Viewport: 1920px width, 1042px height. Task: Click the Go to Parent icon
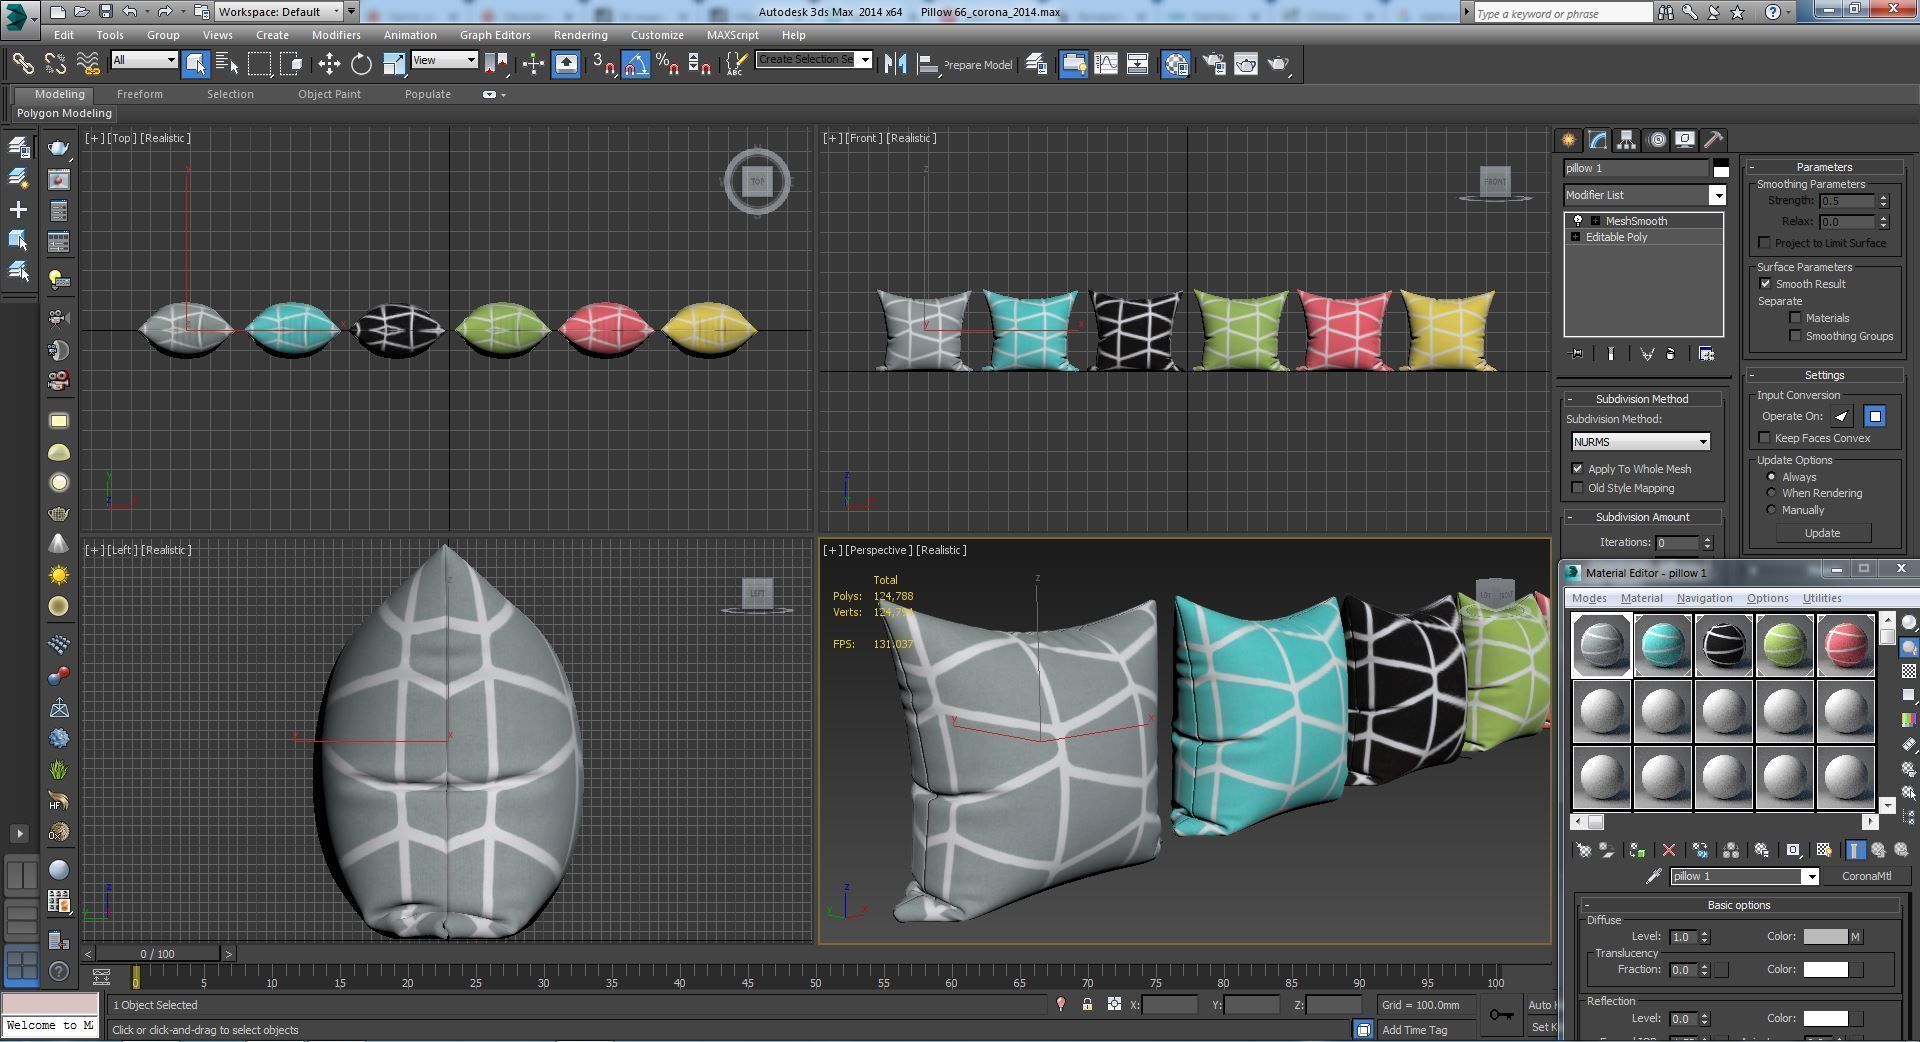click(x=1878, y=850)
